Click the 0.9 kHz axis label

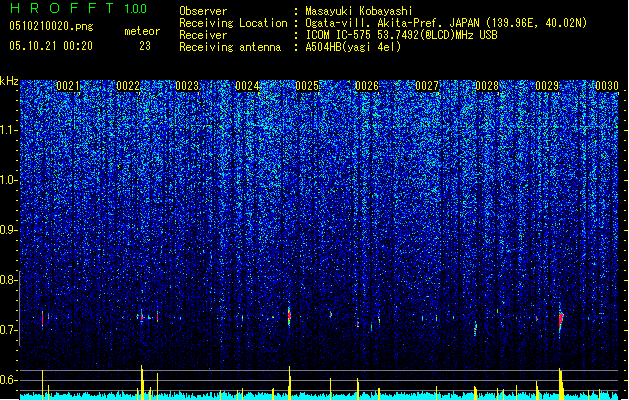click(x=8, y=230)
